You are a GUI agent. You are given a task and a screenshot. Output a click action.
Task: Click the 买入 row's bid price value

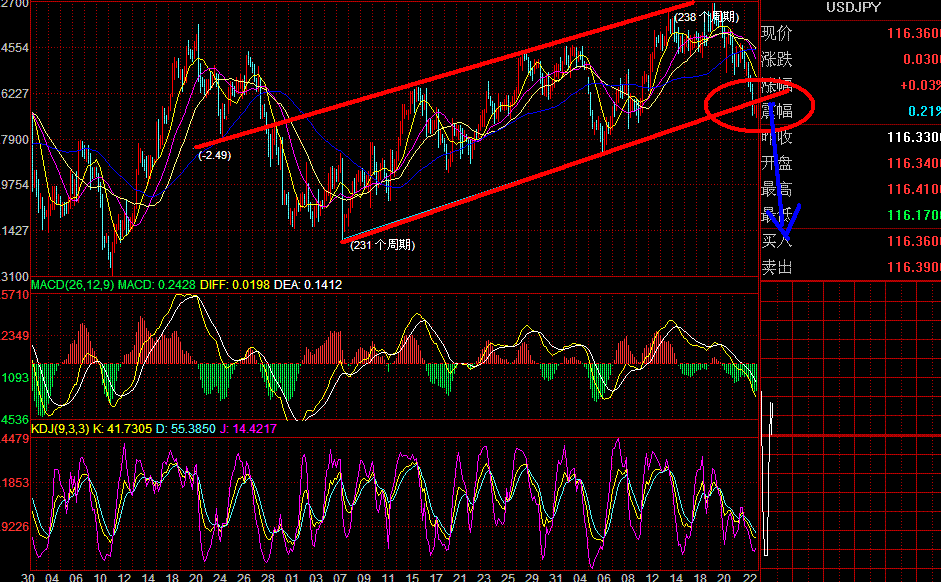(x=913, y=241)
